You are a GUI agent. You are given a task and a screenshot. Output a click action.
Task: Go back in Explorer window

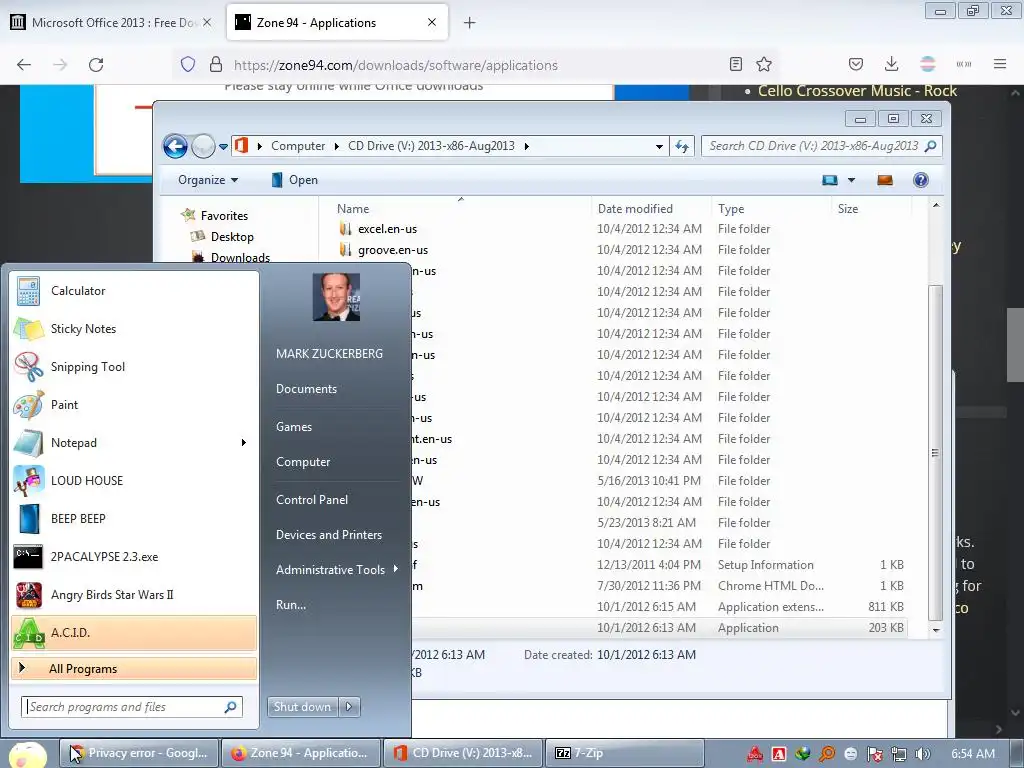pyautogui.click(x=175, y=146)
